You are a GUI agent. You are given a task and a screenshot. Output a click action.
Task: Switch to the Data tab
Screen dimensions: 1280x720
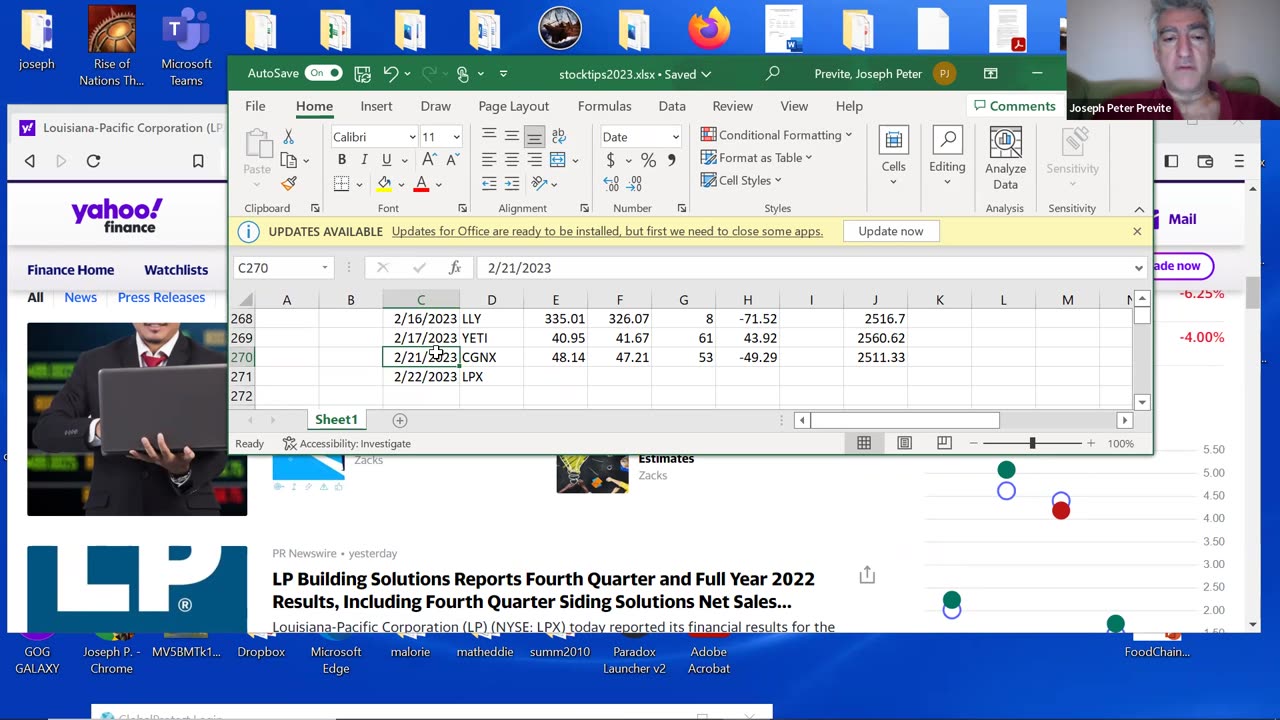pyautogui.click(x=672, y=106)
